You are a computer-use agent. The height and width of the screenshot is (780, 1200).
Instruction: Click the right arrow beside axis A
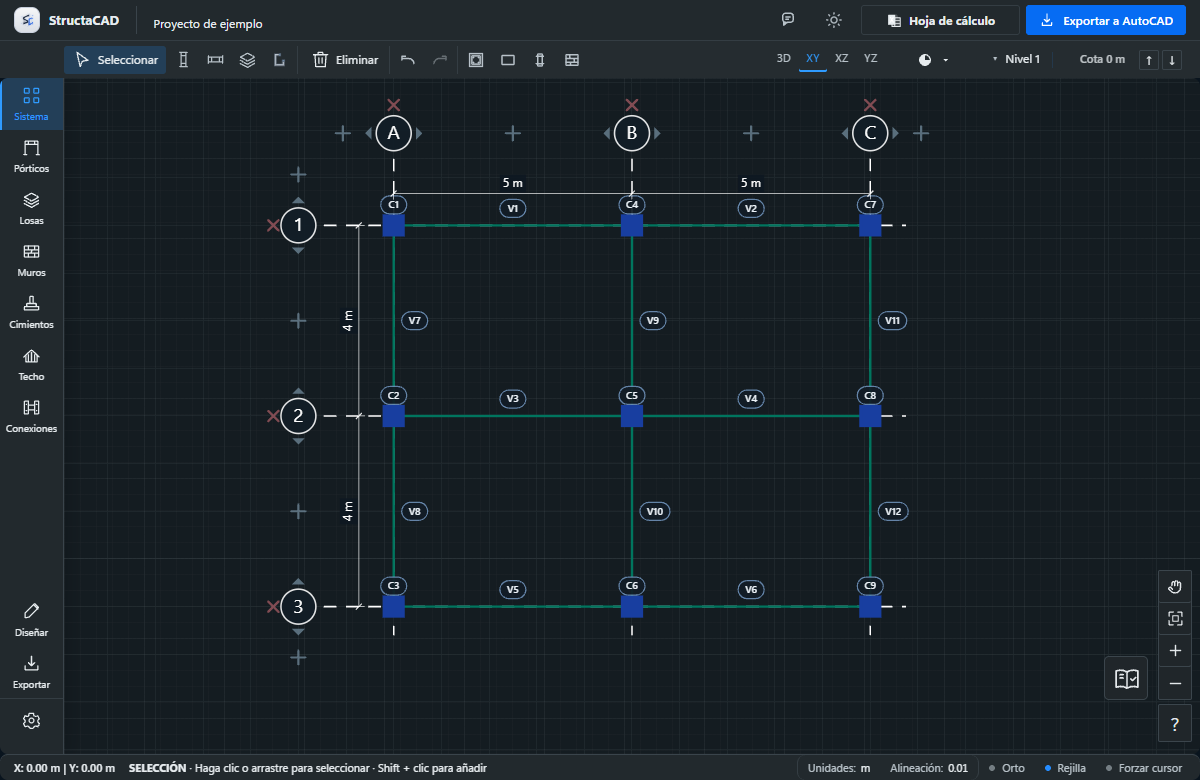click(x=419, y=133)
